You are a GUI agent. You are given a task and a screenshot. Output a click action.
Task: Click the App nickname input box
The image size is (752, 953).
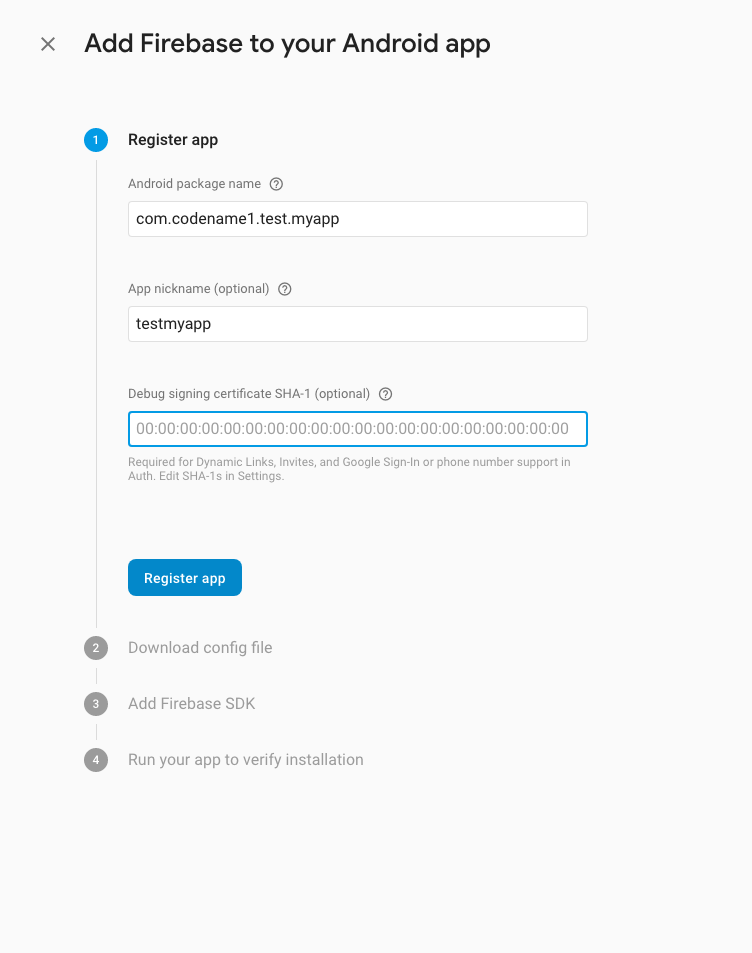pyautogui.click(x=357, y=324)
